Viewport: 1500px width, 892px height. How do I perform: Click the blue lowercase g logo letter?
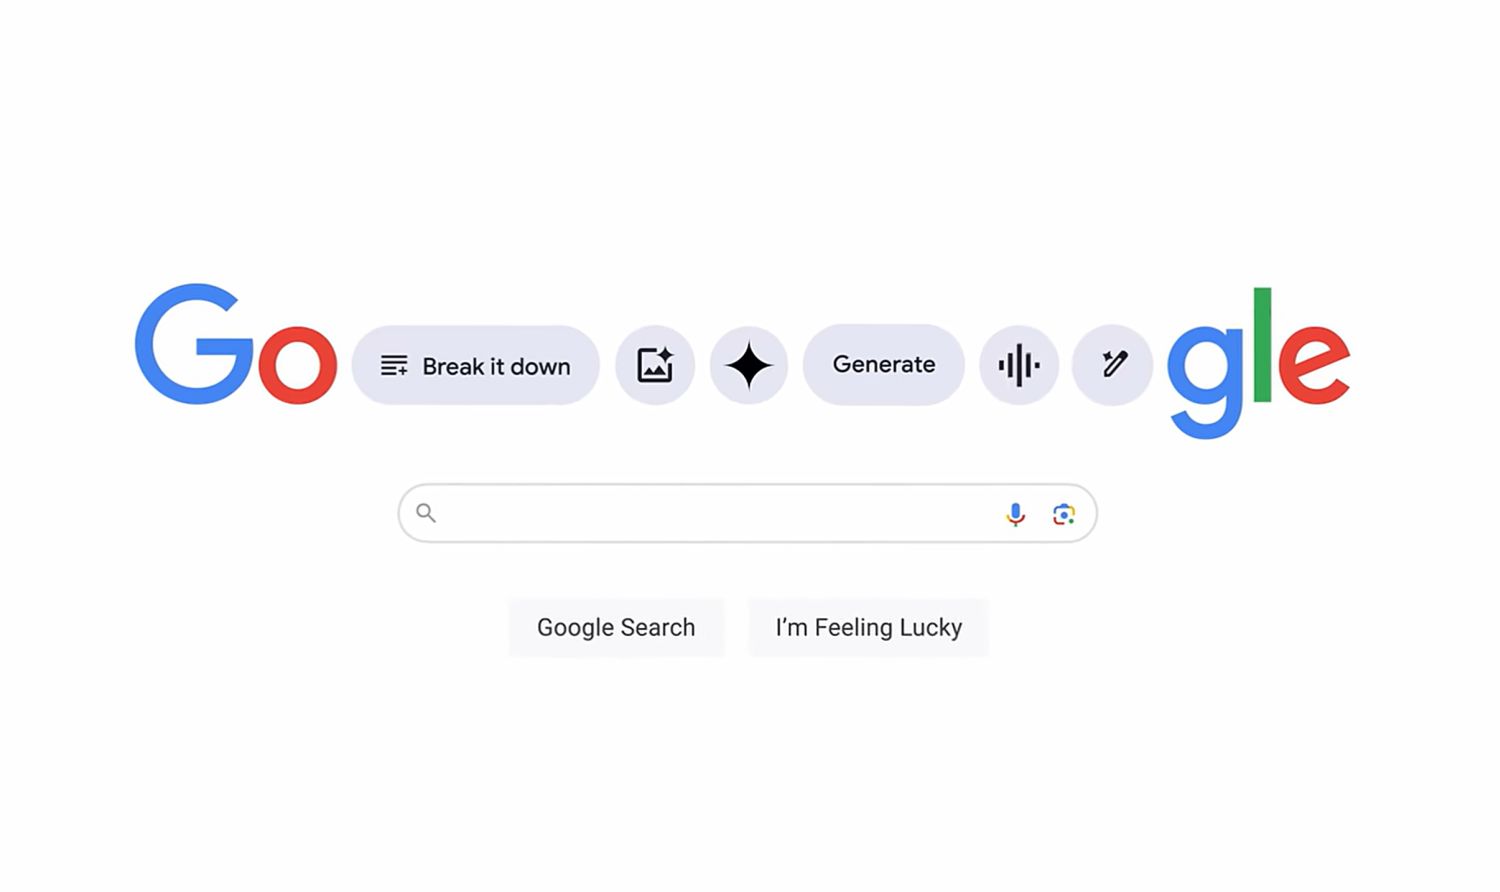point(1206,380)
